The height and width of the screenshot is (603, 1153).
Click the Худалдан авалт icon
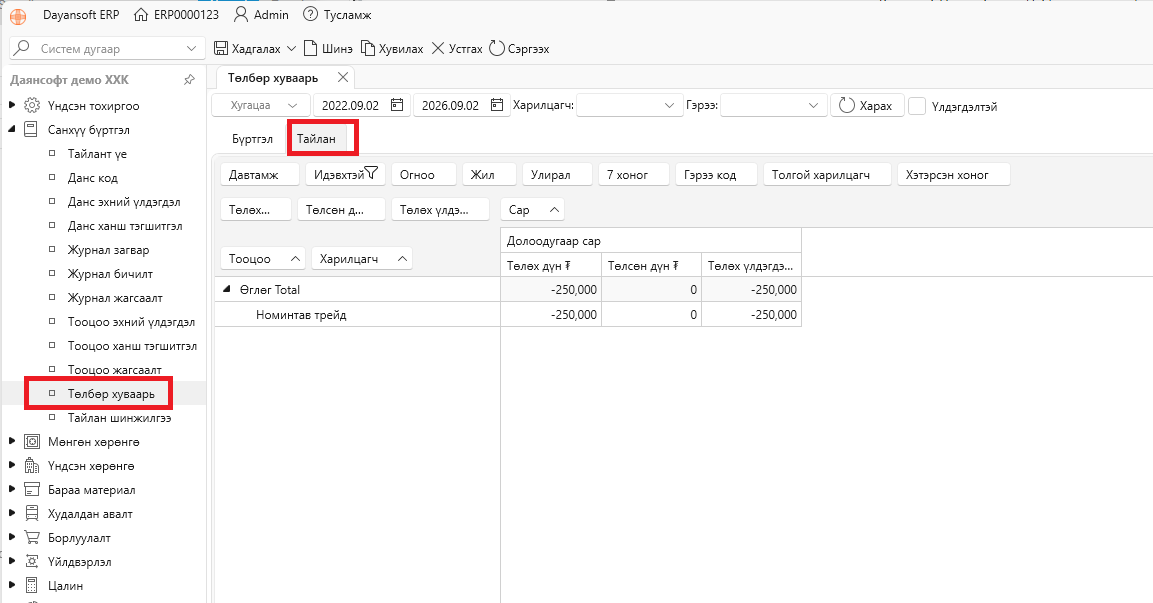(x=32, y=513)
